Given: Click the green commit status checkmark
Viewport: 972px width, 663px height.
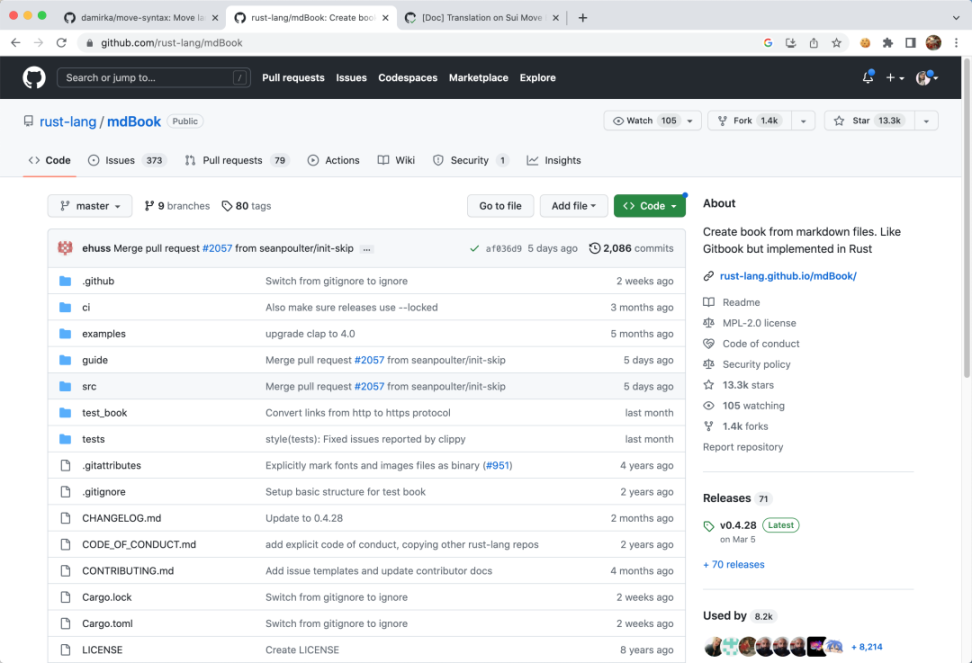Looking at the screenshot, I should click(x=474, y=248).
